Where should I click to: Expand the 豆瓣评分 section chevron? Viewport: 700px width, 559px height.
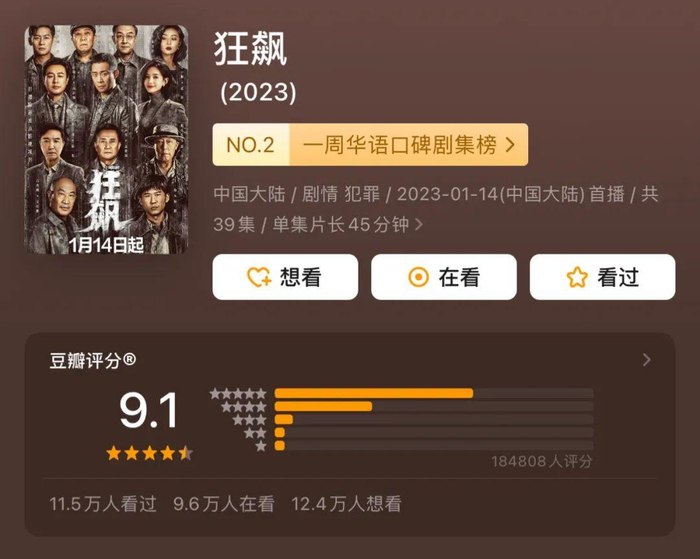[646, 360]
